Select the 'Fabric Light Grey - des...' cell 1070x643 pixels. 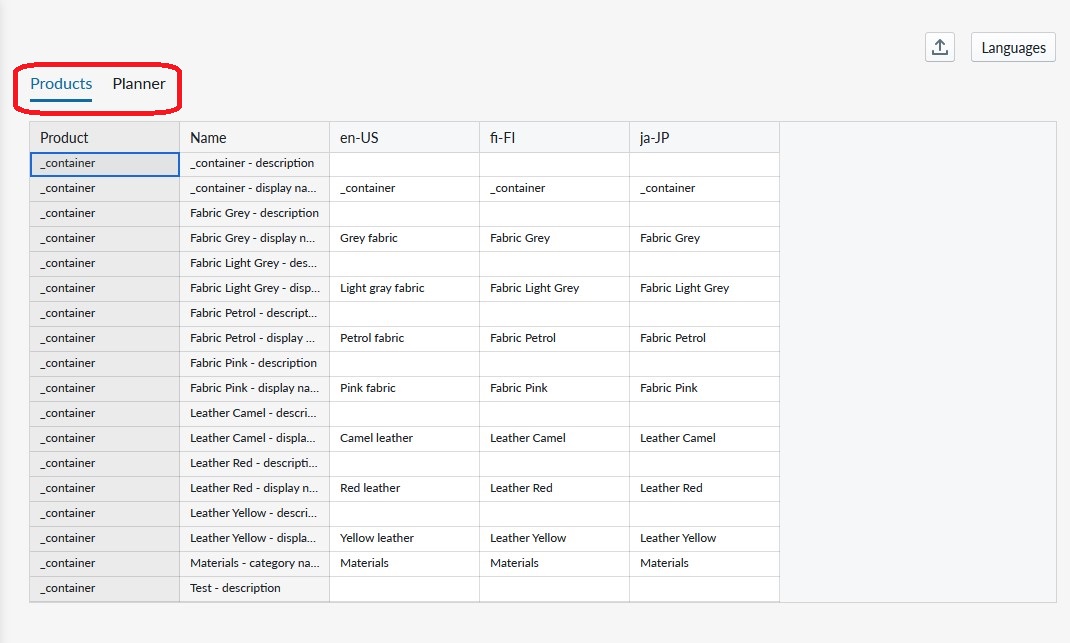[255, 264]
